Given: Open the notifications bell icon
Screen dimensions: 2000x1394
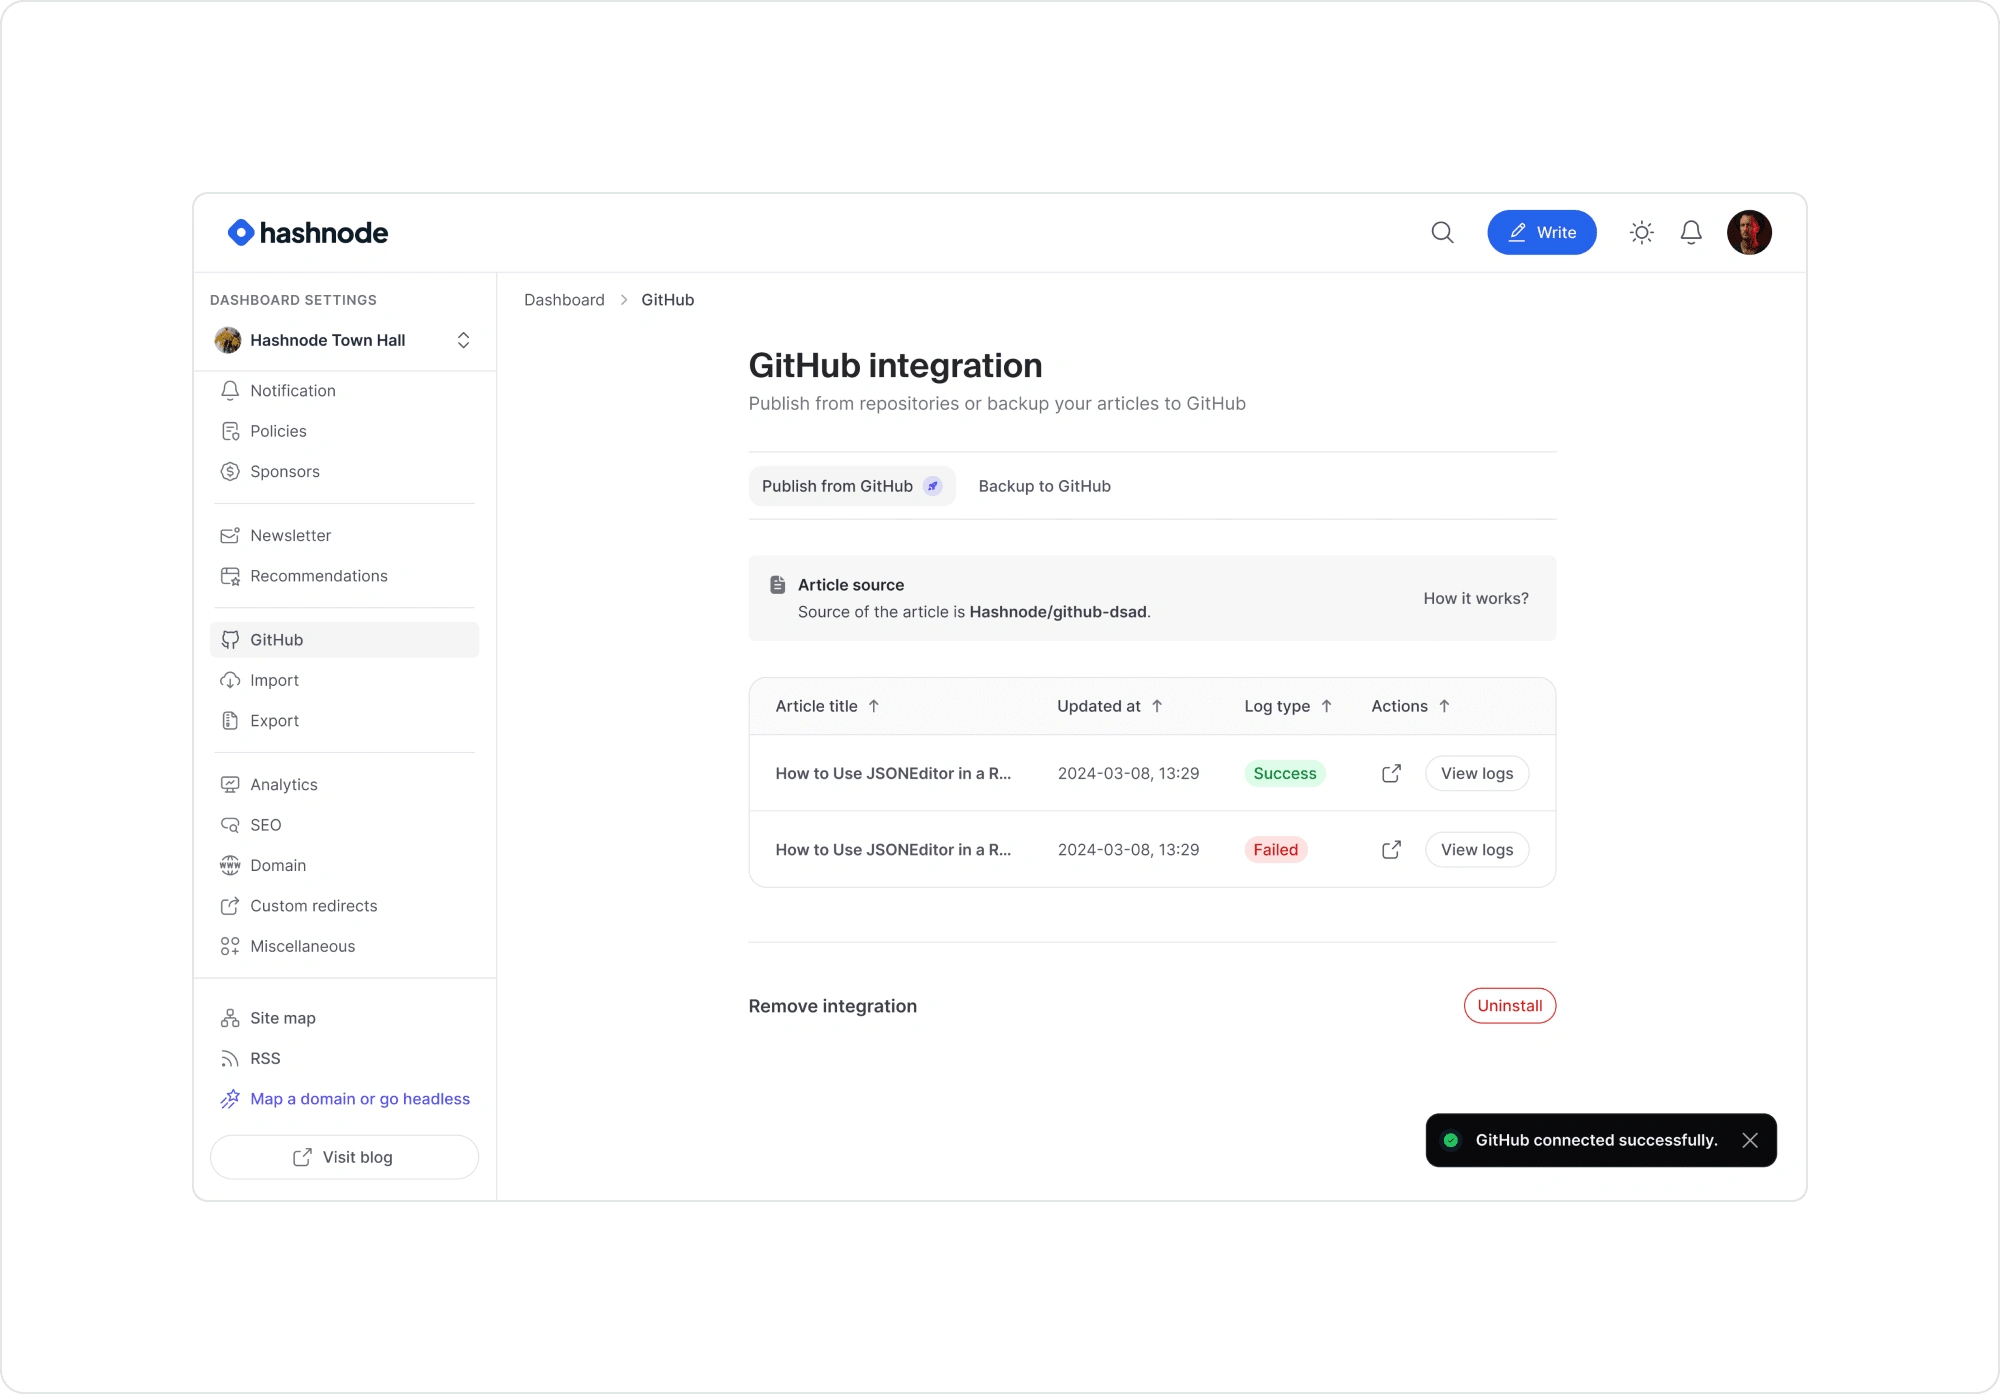Looking at the screenshot, I should coord(1691,232).
